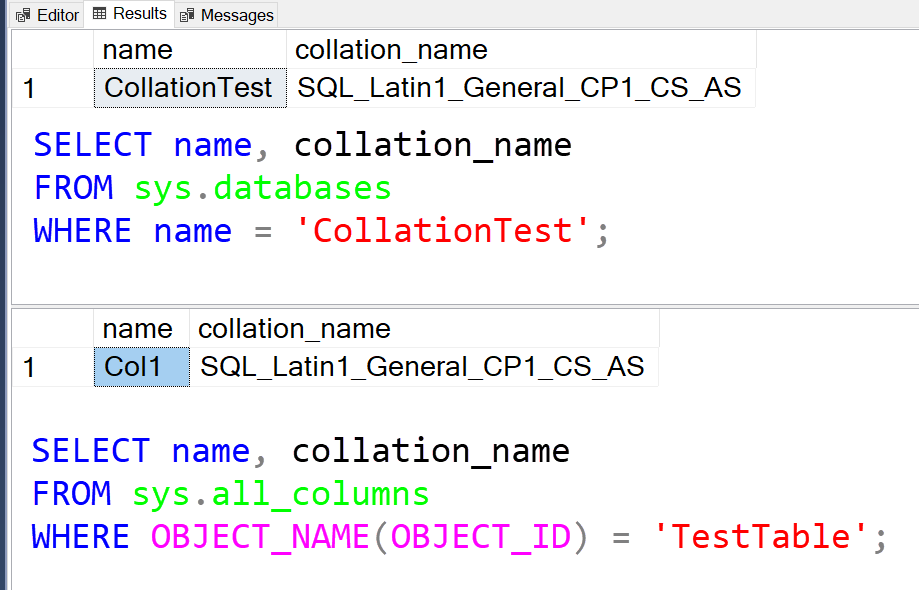Viewport: 924px width, 590px height.
Task: Click the Editor tab icon
Action: (x=23, y=16)
